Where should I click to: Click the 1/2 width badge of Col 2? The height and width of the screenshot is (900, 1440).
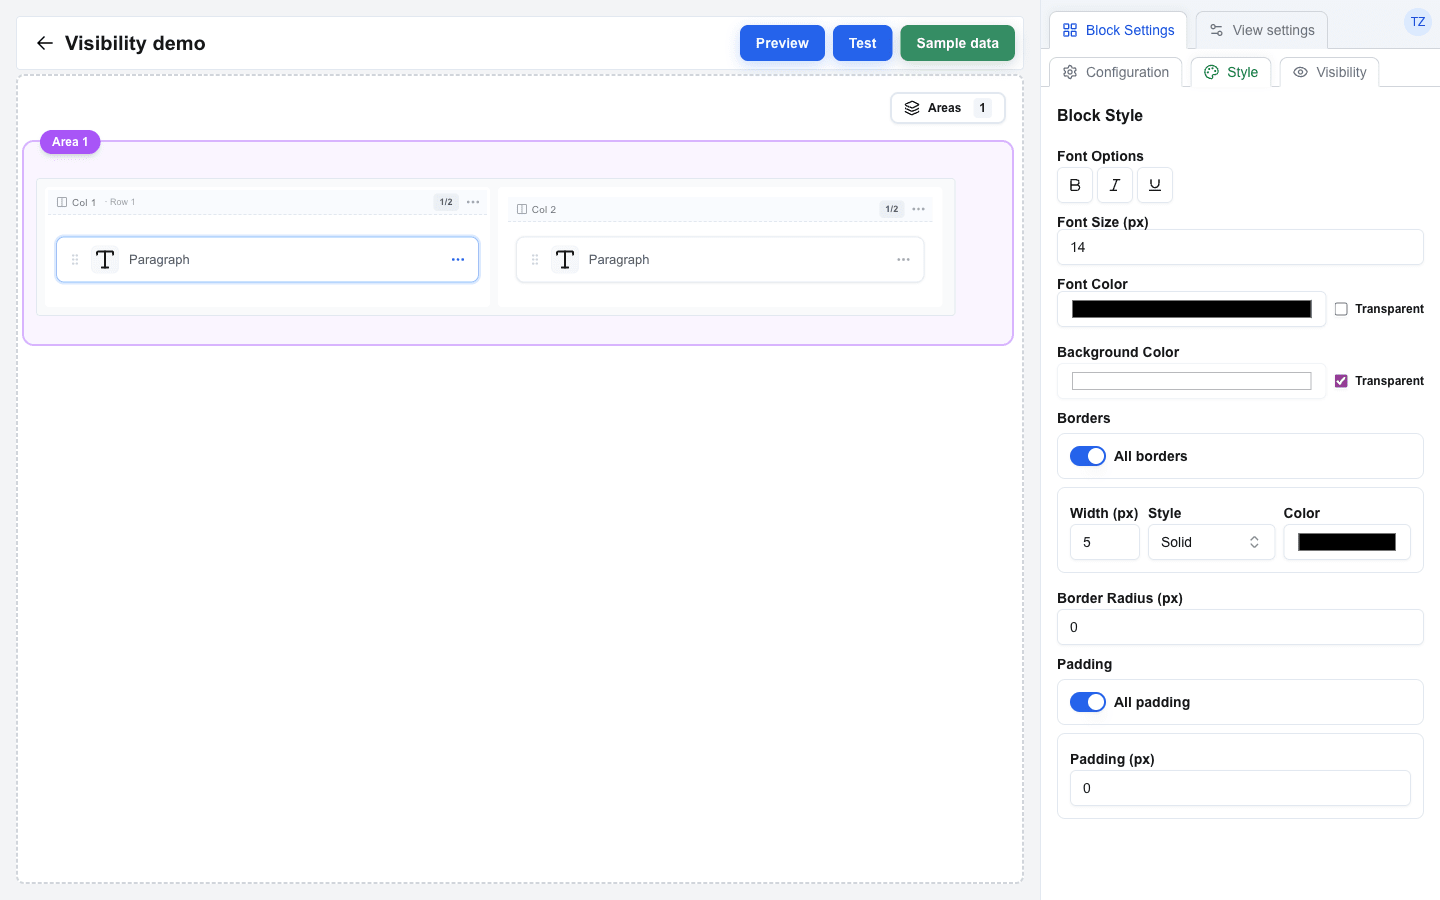[x=892, y=209]
